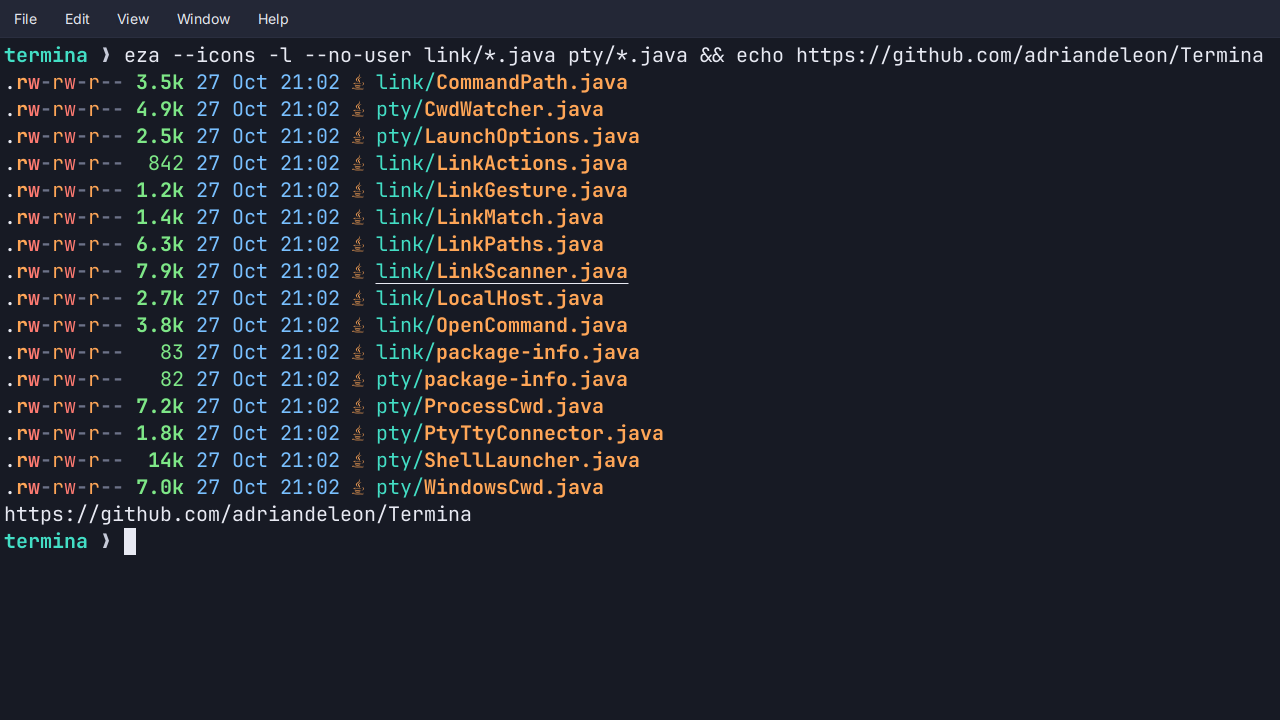1280x720 pixels.
Task: Click the GitHub URL in the echo command
Action: (x=1030, y=55)
